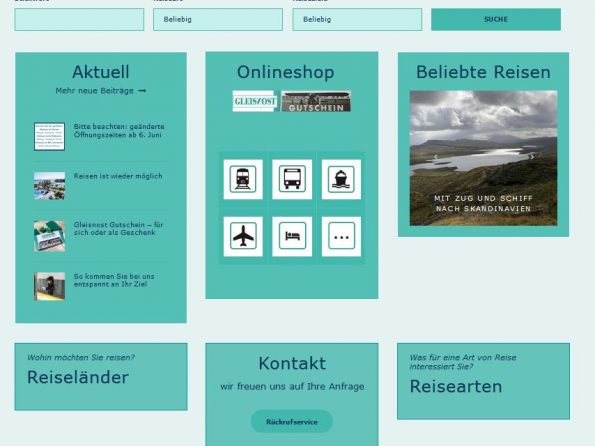Screen dimensions: 595x446
Task: Open the Gutschein banner image
Action: (316, 101)
